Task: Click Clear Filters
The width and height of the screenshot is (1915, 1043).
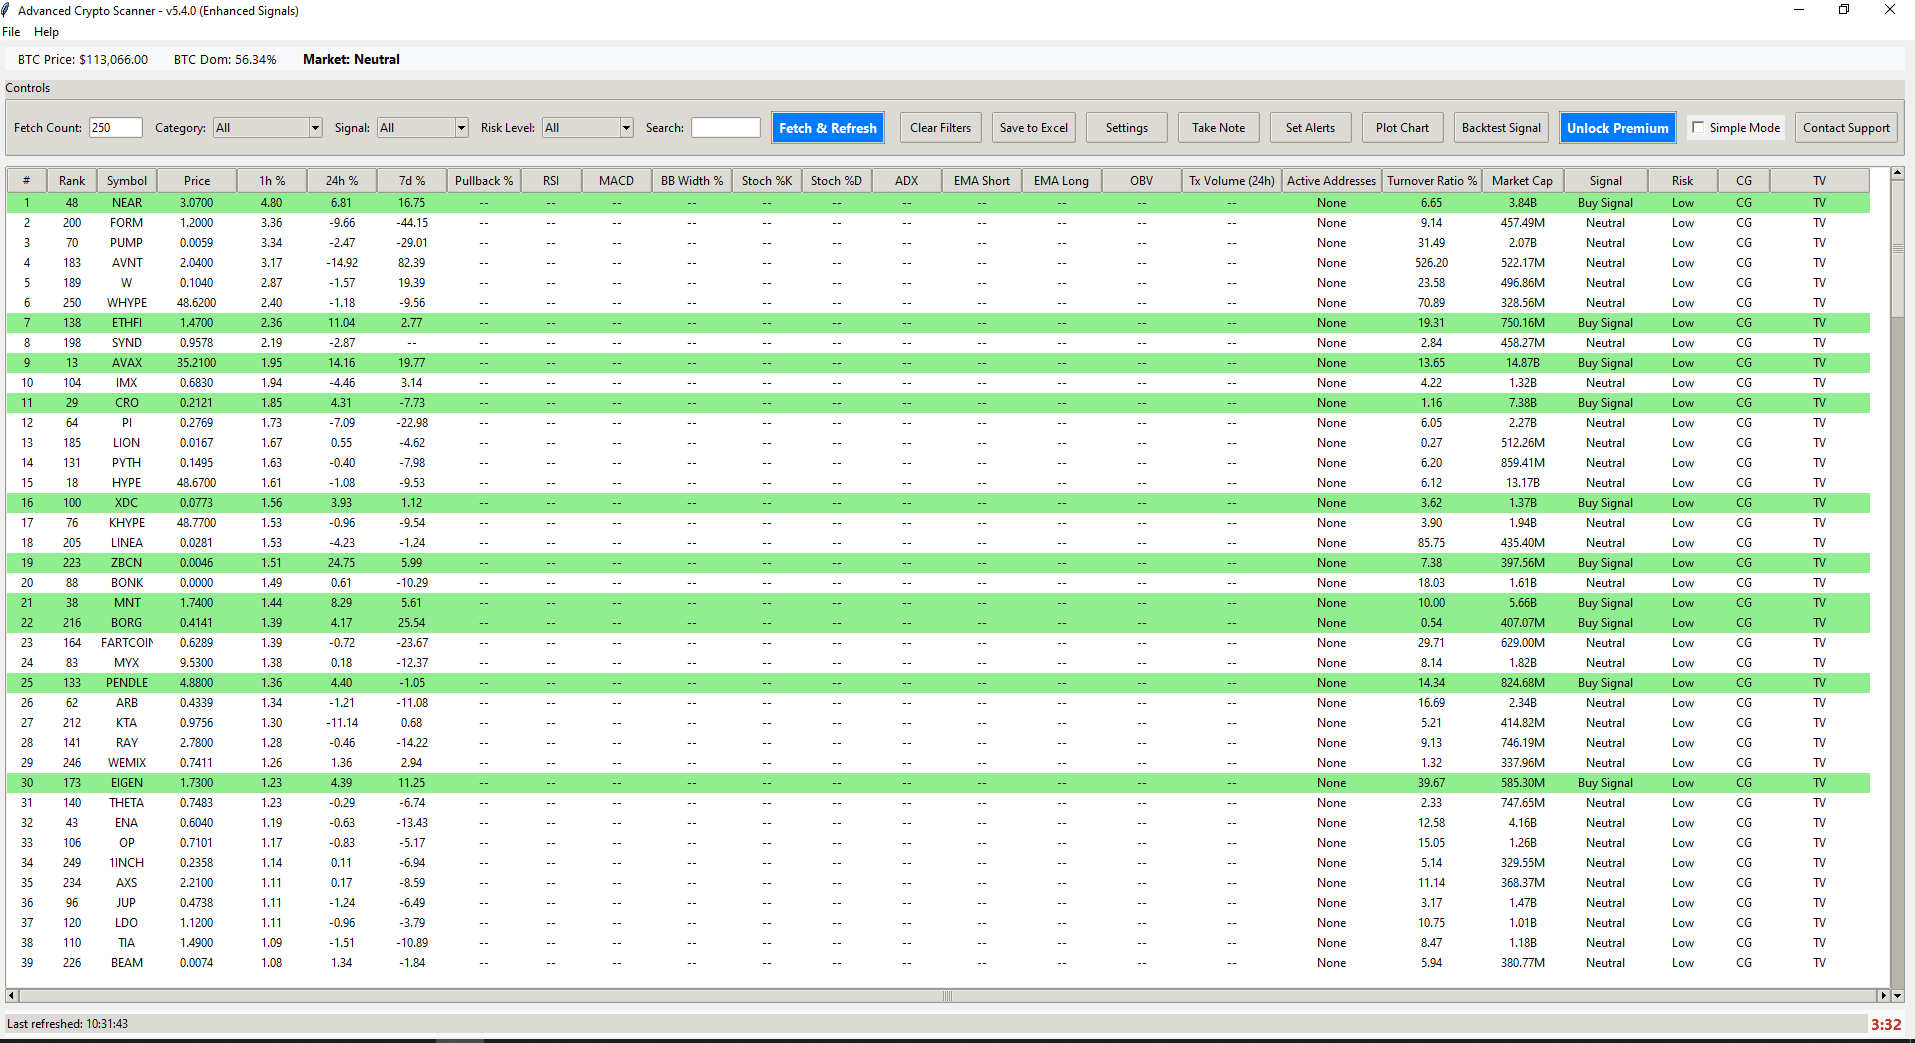Action: coord(939,127)
